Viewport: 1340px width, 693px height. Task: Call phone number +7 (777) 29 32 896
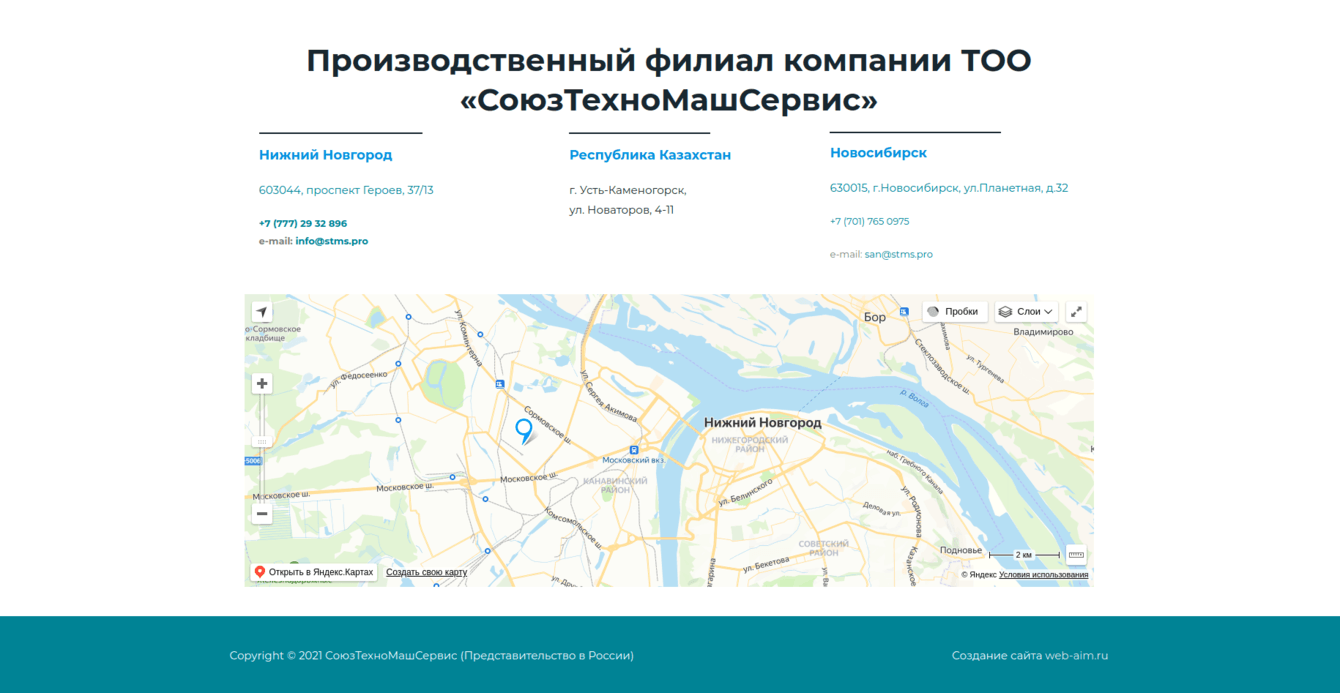tap(303, 223)
